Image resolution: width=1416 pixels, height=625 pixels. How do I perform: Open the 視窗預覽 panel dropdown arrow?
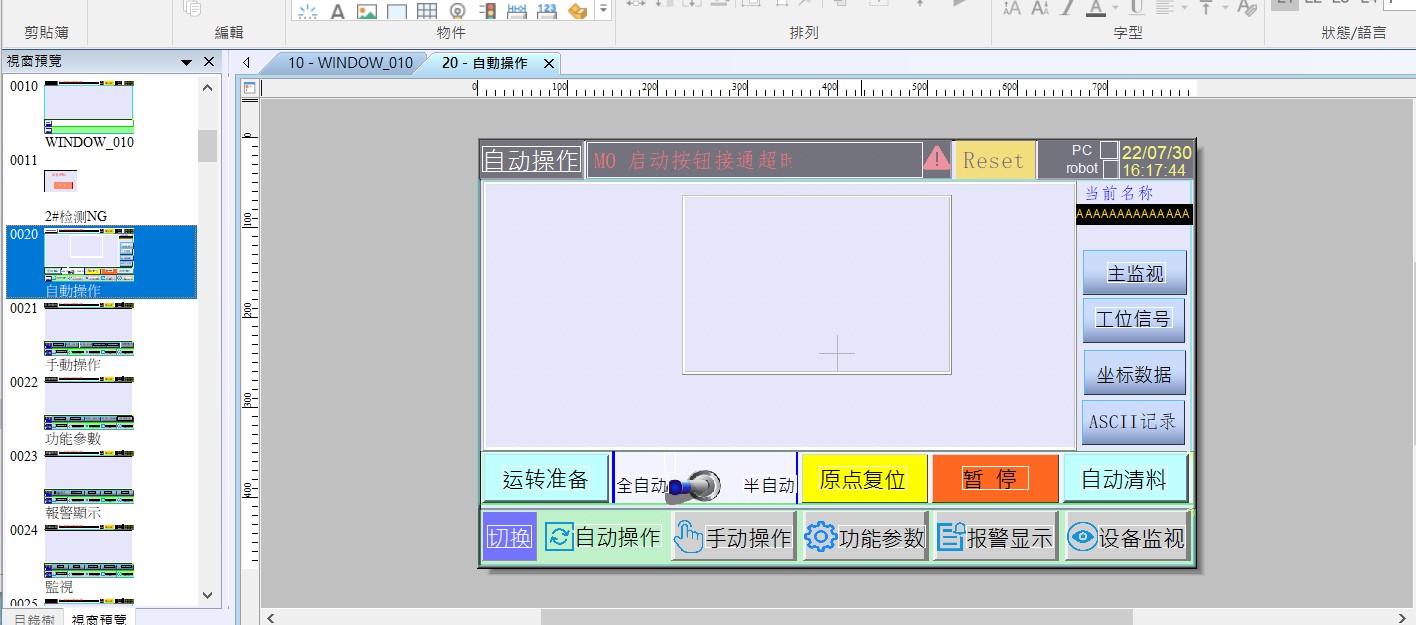[186, 62]
